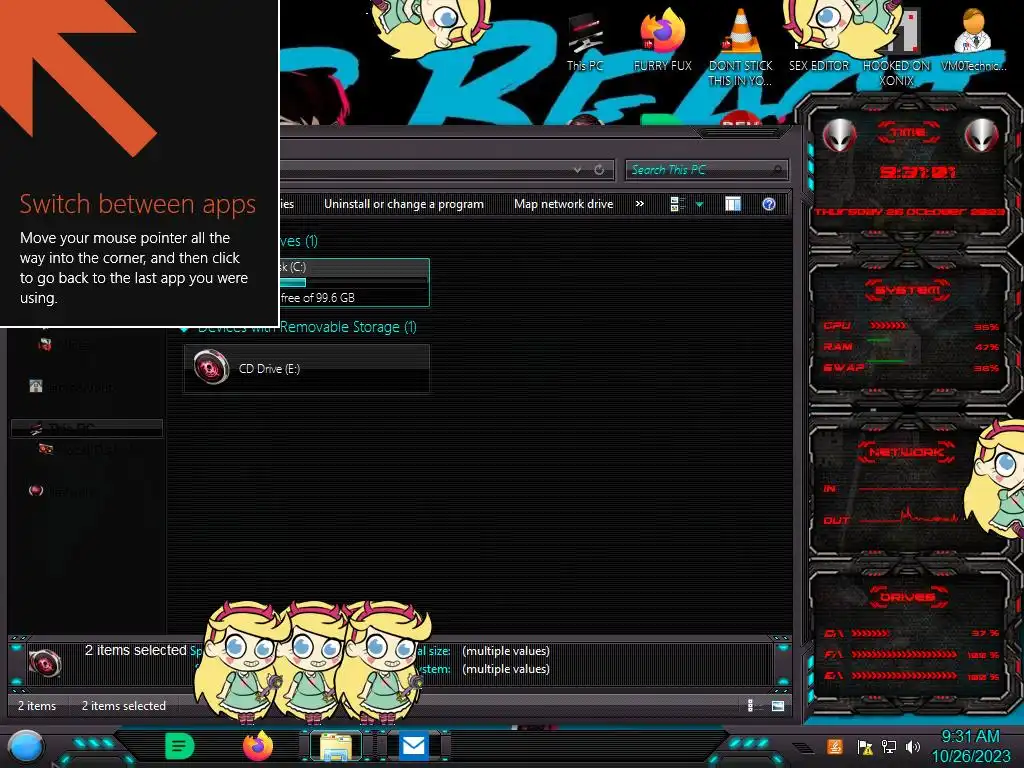This screenshot has height=768, width=1024.
Task: Open the Action Center flag icon
Action: (865, 747)
